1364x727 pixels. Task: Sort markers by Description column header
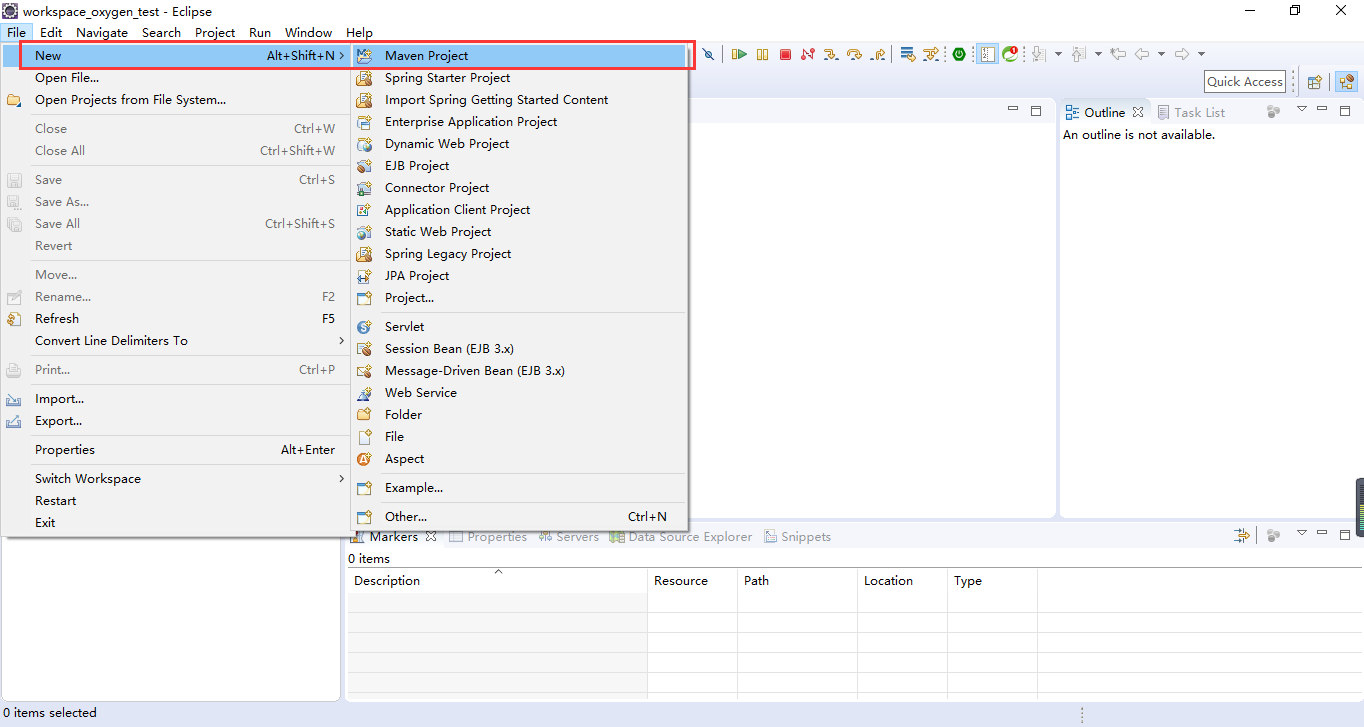[x=497, y=580]
